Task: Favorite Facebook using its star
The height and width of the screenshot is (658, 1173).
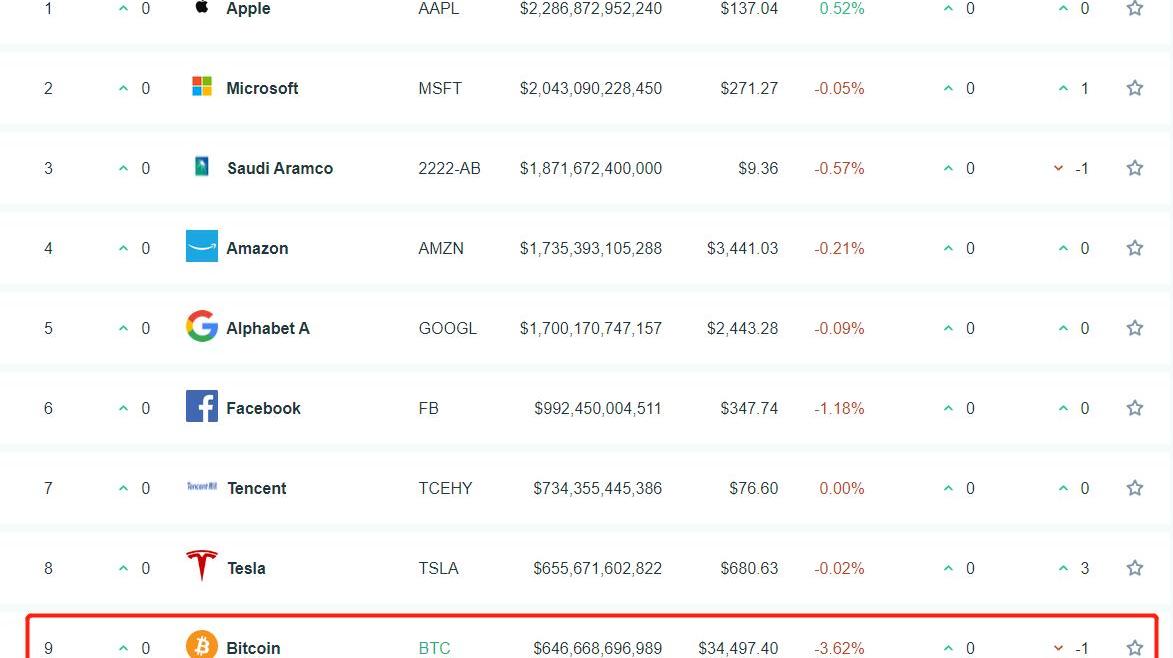Action: click(x=1134, y=408)
